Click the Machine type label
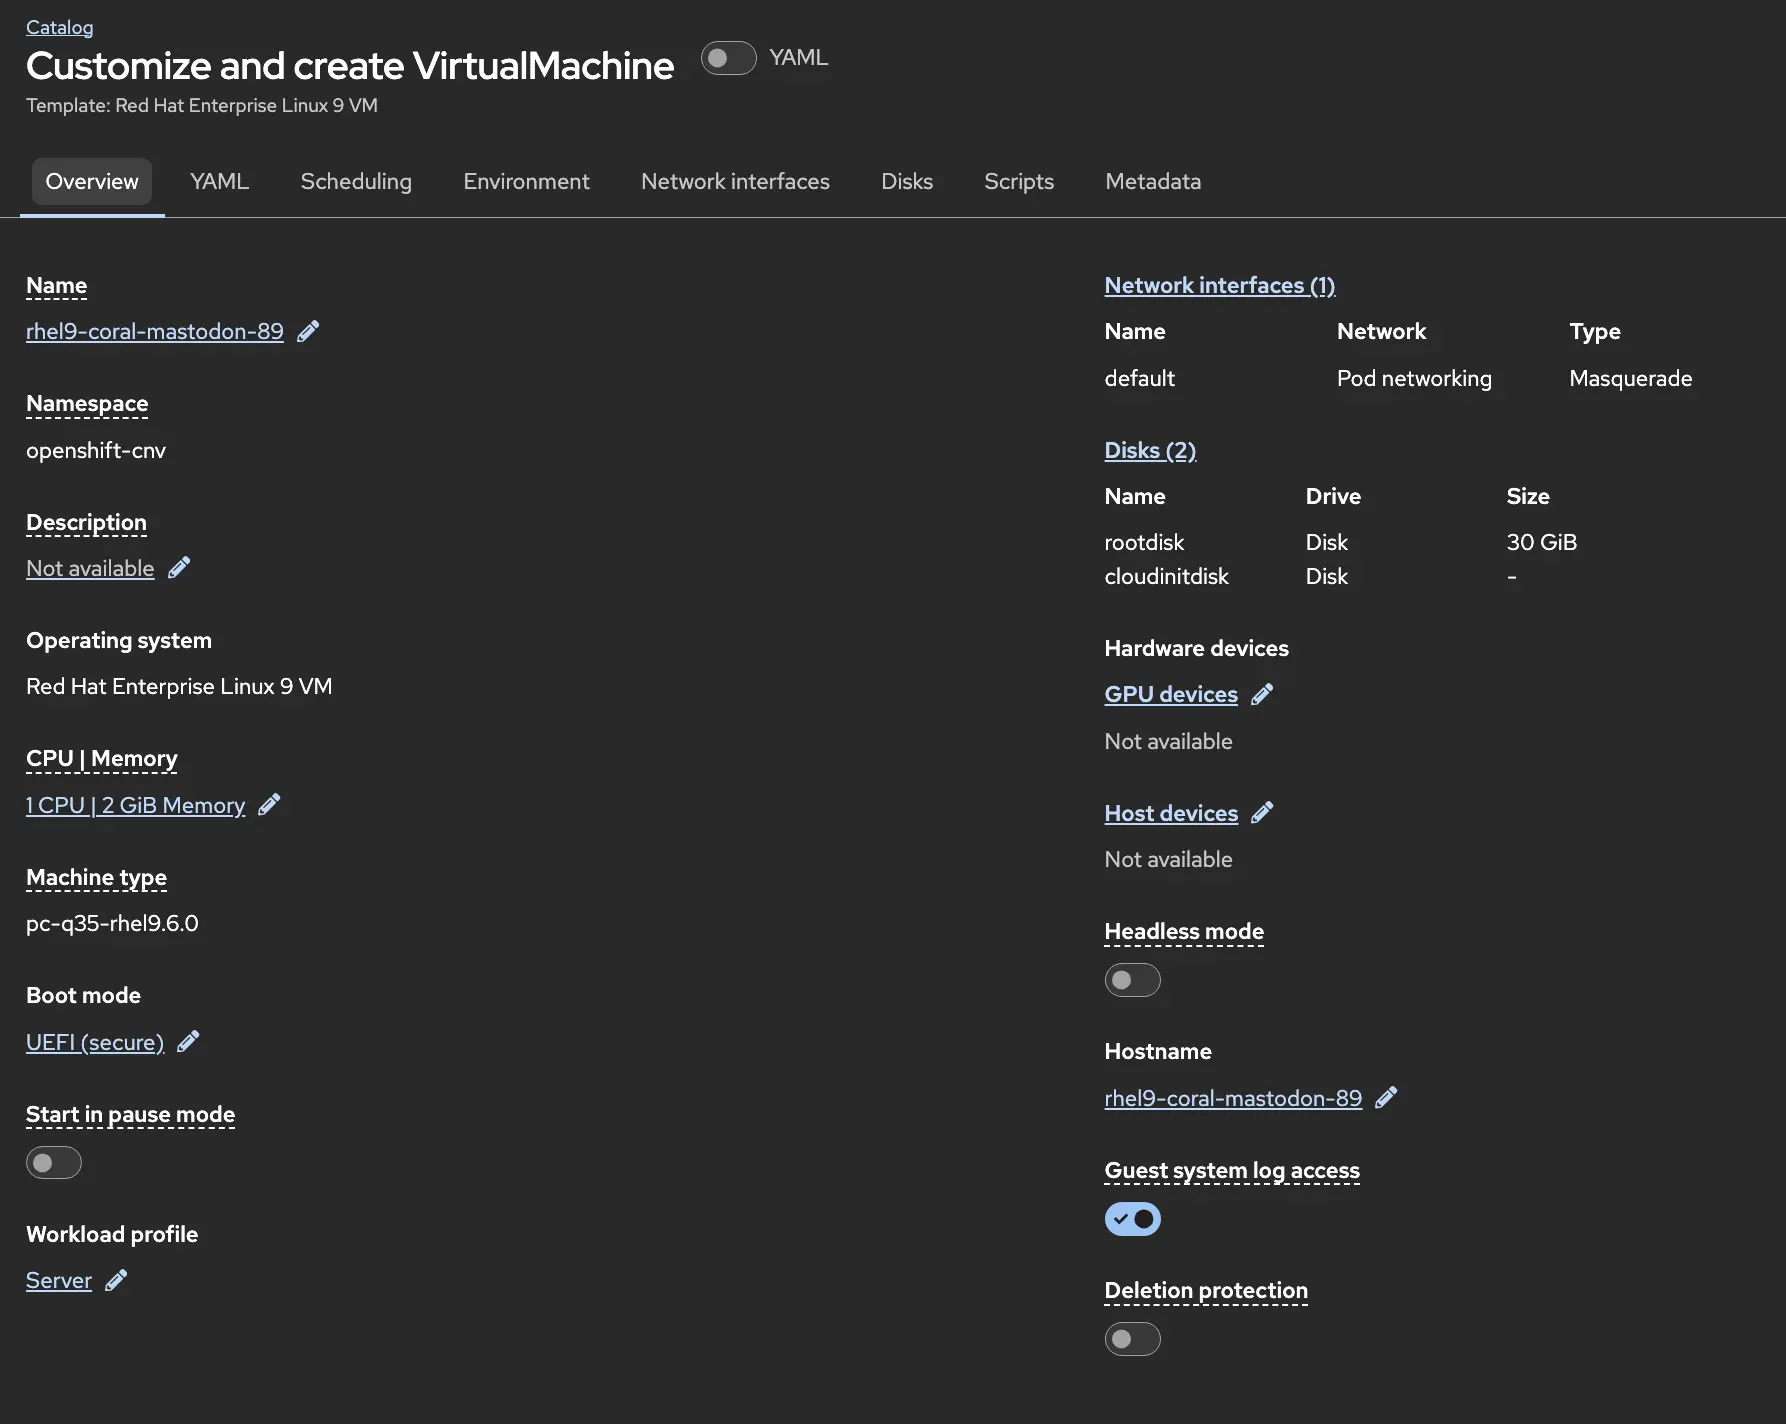Viewport: 1786px width, 1424px height. pos(96,877)
